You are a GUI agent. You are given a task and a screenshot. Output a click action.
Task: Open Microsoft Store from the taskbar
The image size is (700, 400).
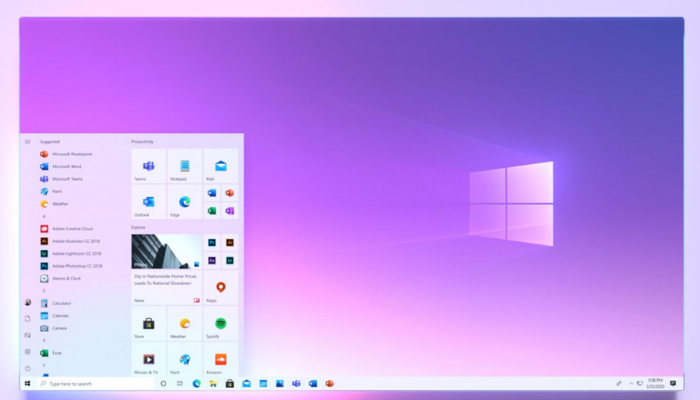tap(230, 383)
